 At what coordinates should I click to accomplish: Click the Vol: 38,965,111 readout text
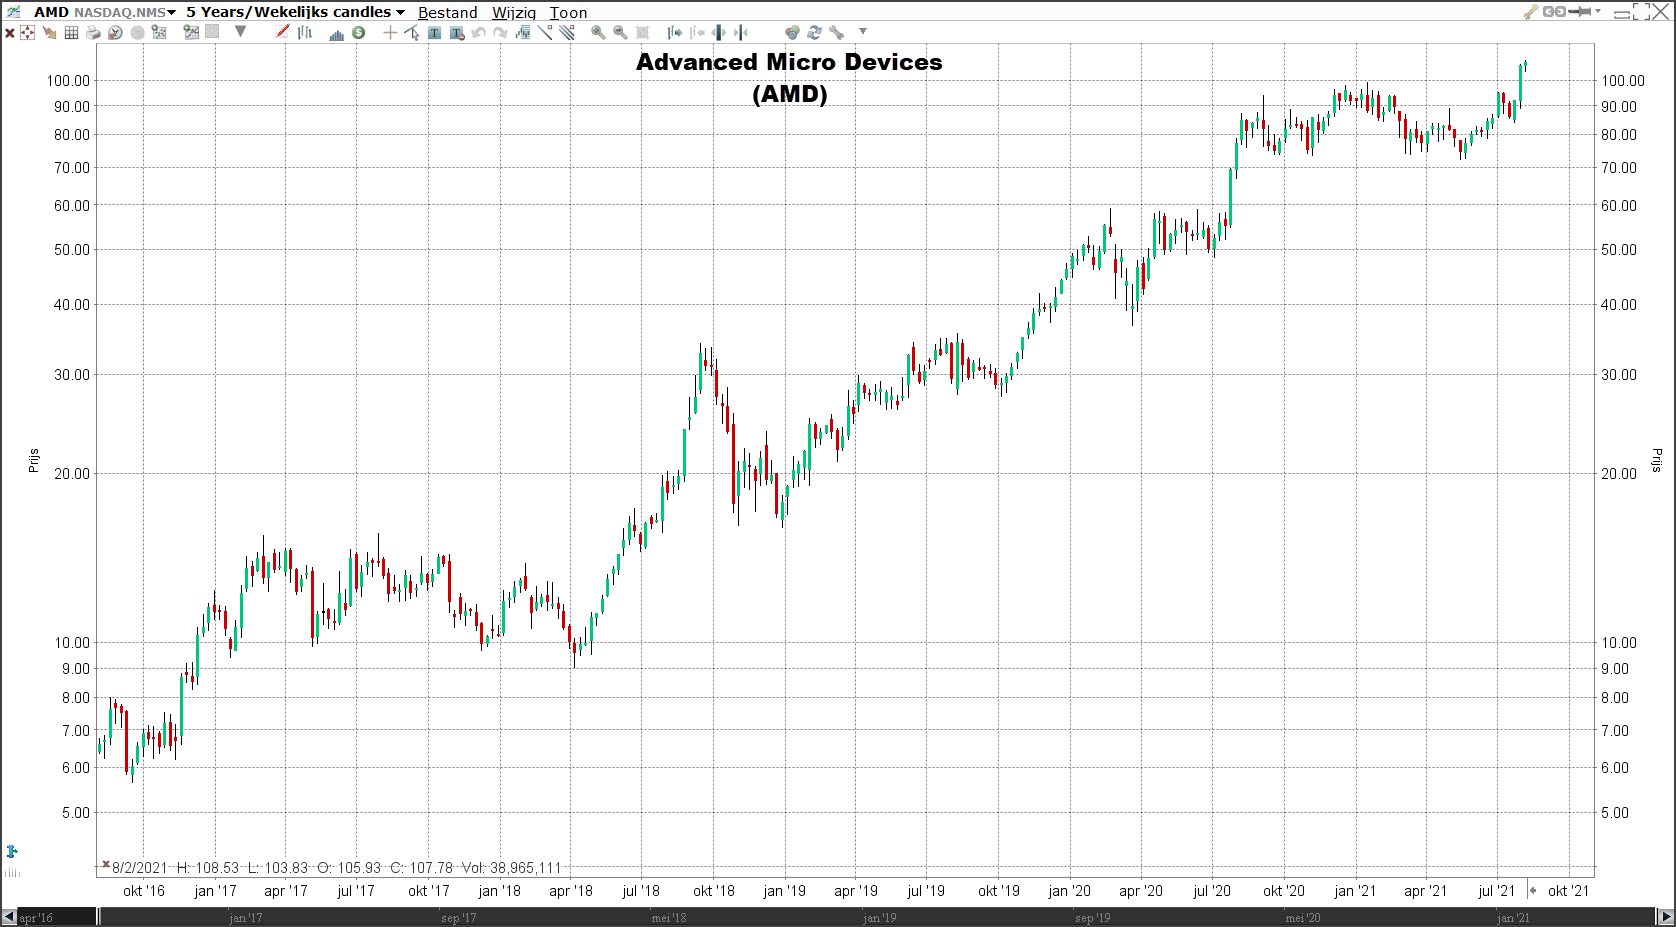[511, 868]
